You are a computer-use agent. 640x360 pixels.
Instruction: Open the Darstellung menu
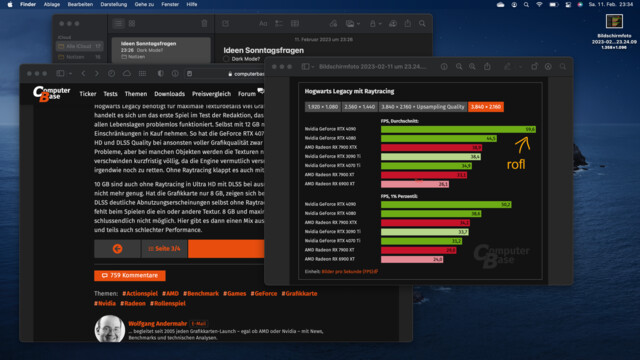coord(113,4)
